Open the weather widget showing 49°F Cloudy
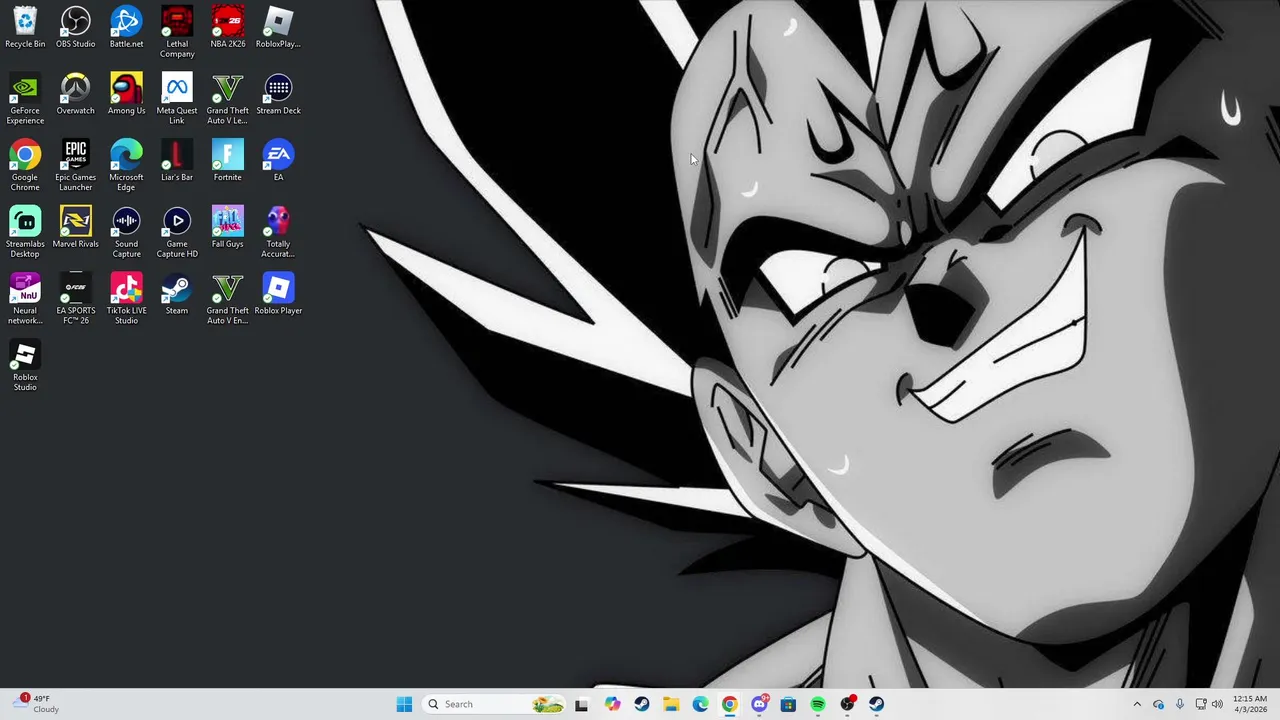Image resolution: width=1280 pixels, height=720 pixels. click(x=38, y=704)
